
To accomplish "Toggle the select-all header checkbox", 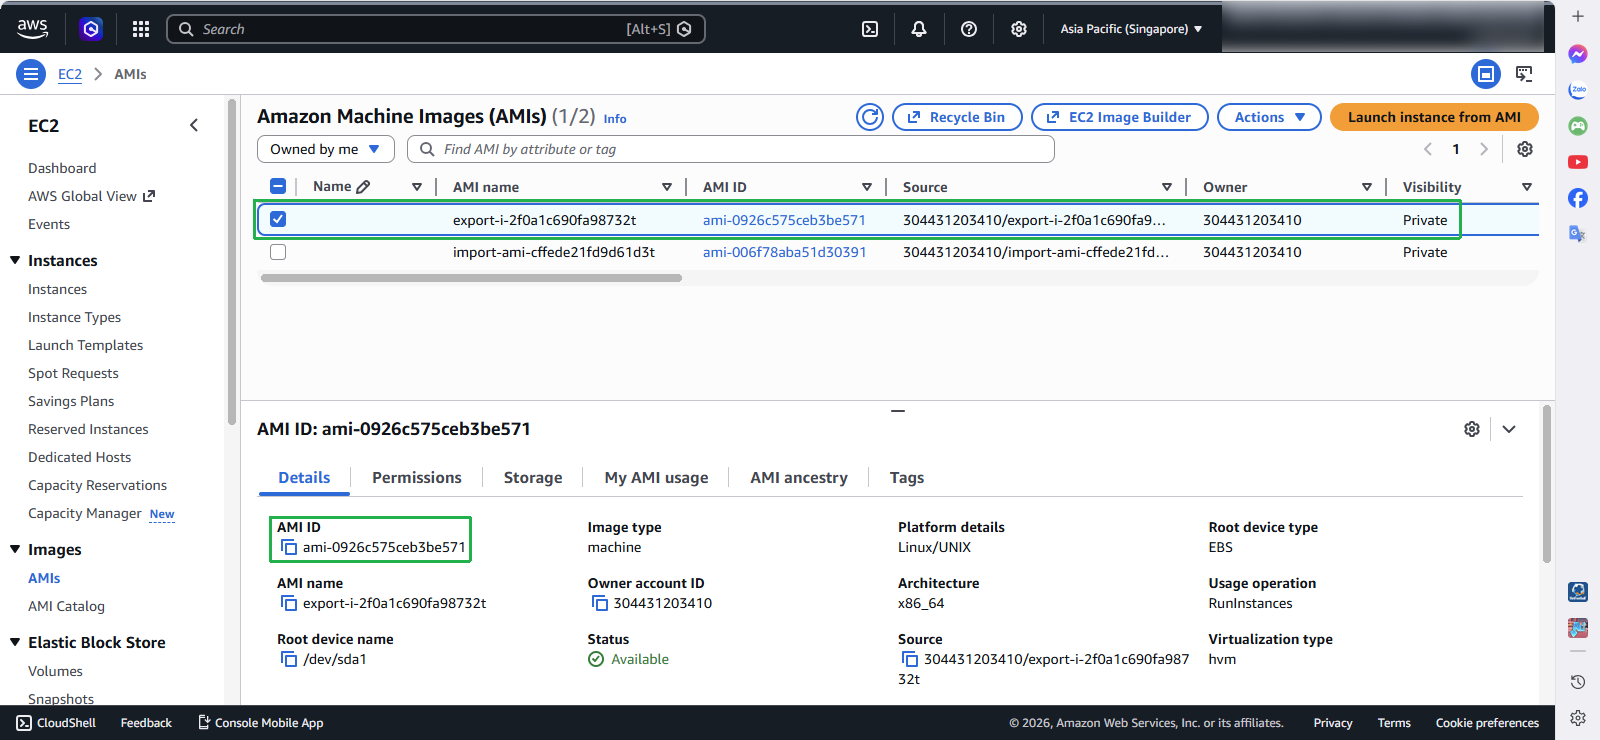I will click(278, 186).
